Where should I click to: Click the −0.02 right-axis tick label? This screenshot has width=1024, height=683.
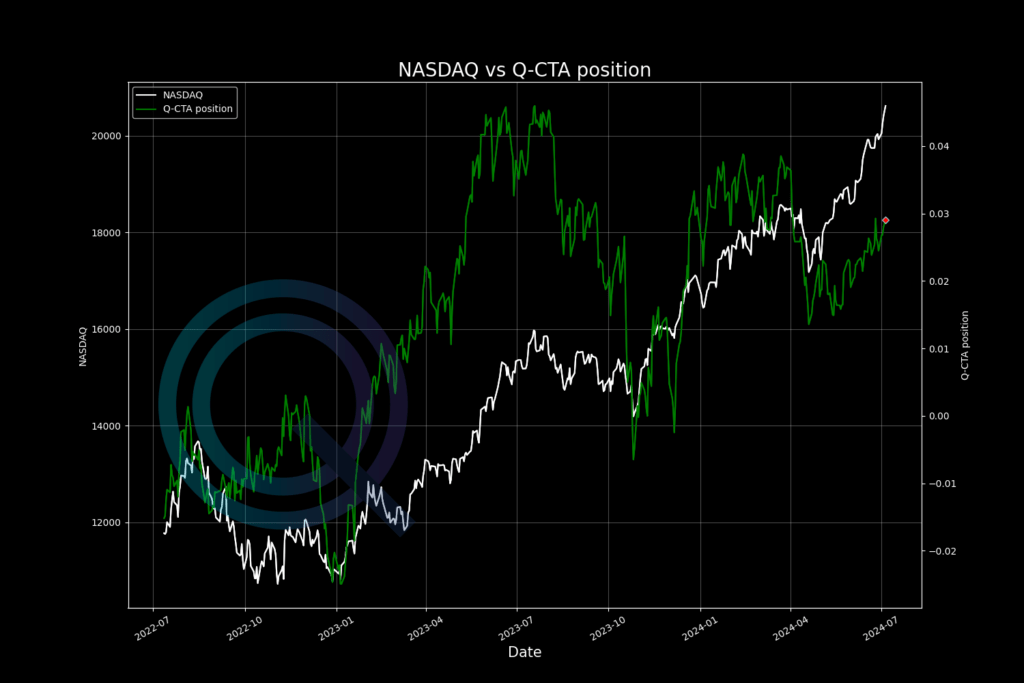(x=942, y=551)
